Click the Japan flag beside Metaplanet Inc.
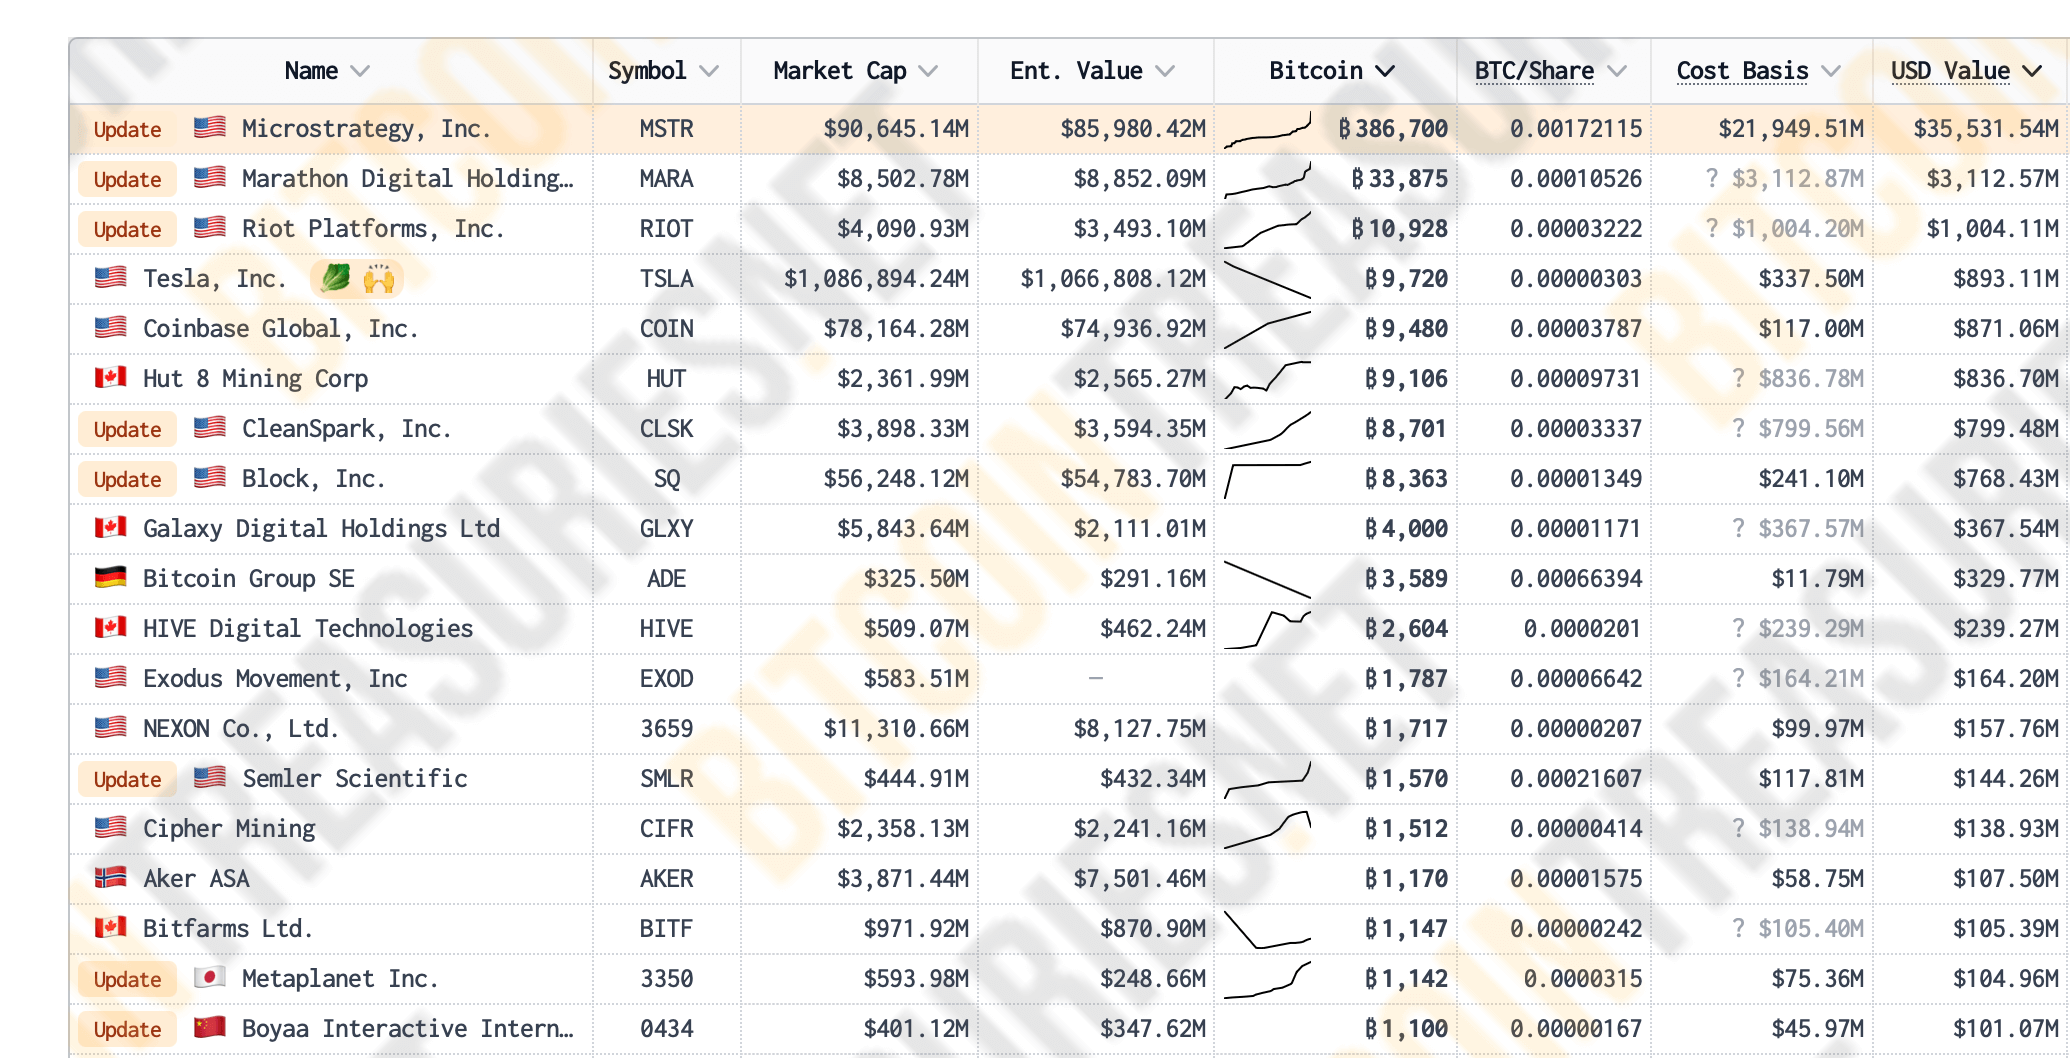 point(209,978)
